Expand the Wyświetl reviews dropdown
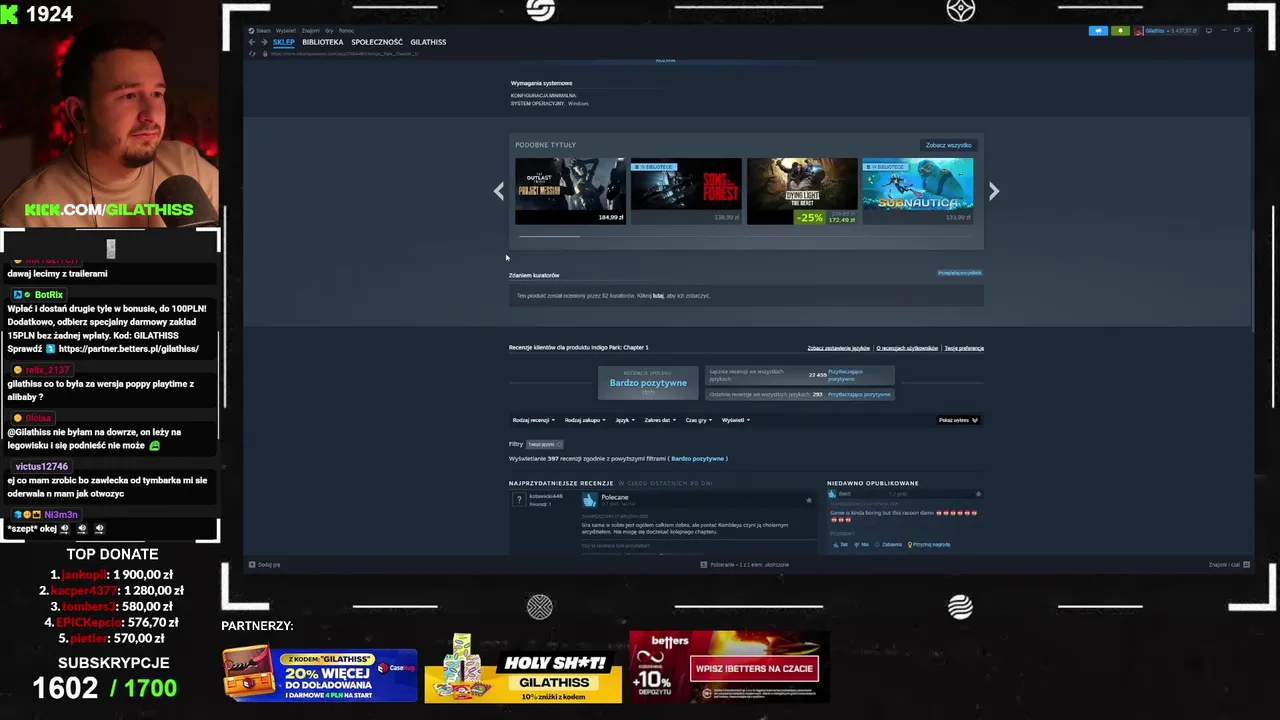 click(735, 420)
